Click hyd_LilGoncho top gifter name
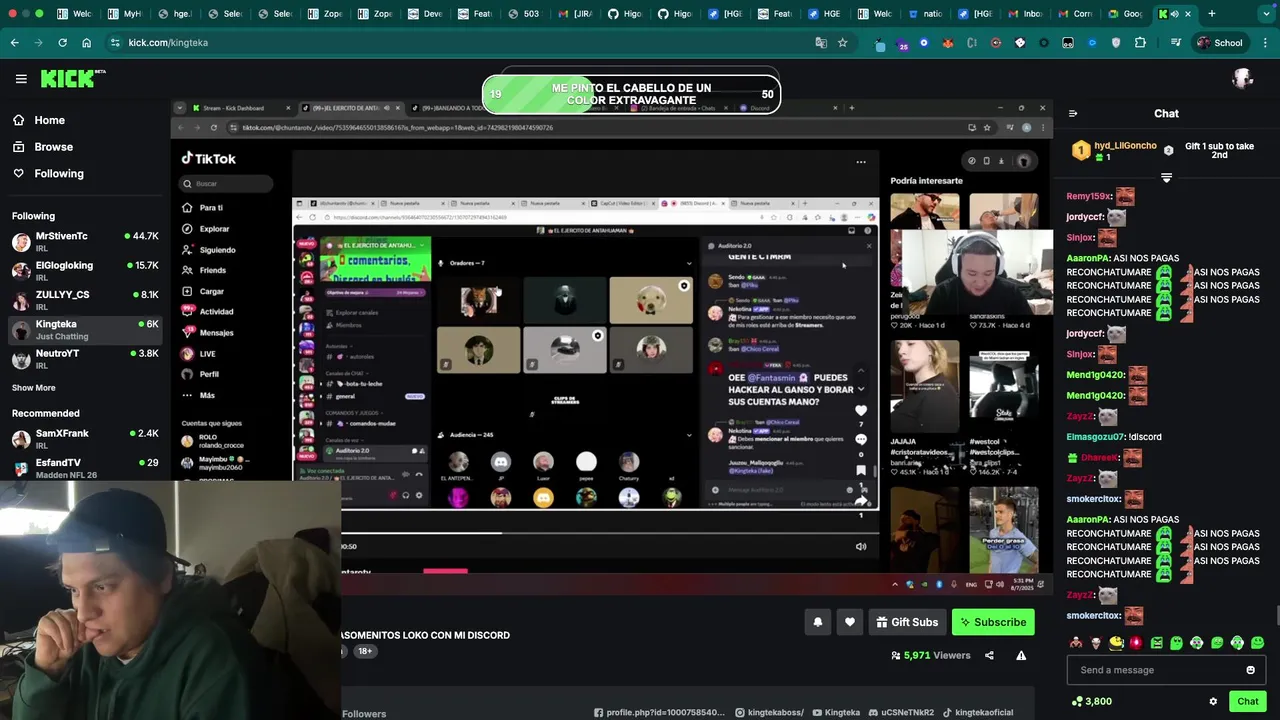 tap(1126, 146)
